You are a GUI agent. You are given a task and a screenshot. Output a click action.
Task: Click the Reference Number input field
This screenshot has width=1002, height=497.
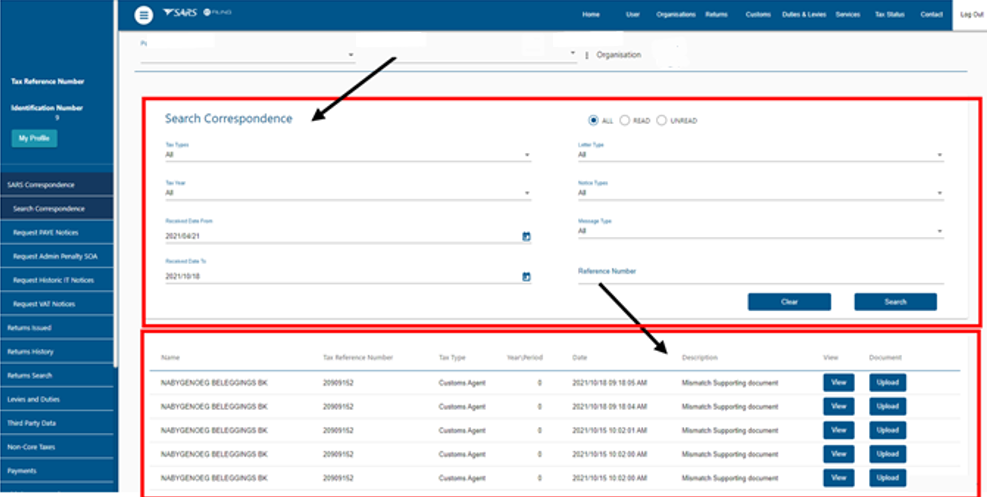click(x=760, y=280)
